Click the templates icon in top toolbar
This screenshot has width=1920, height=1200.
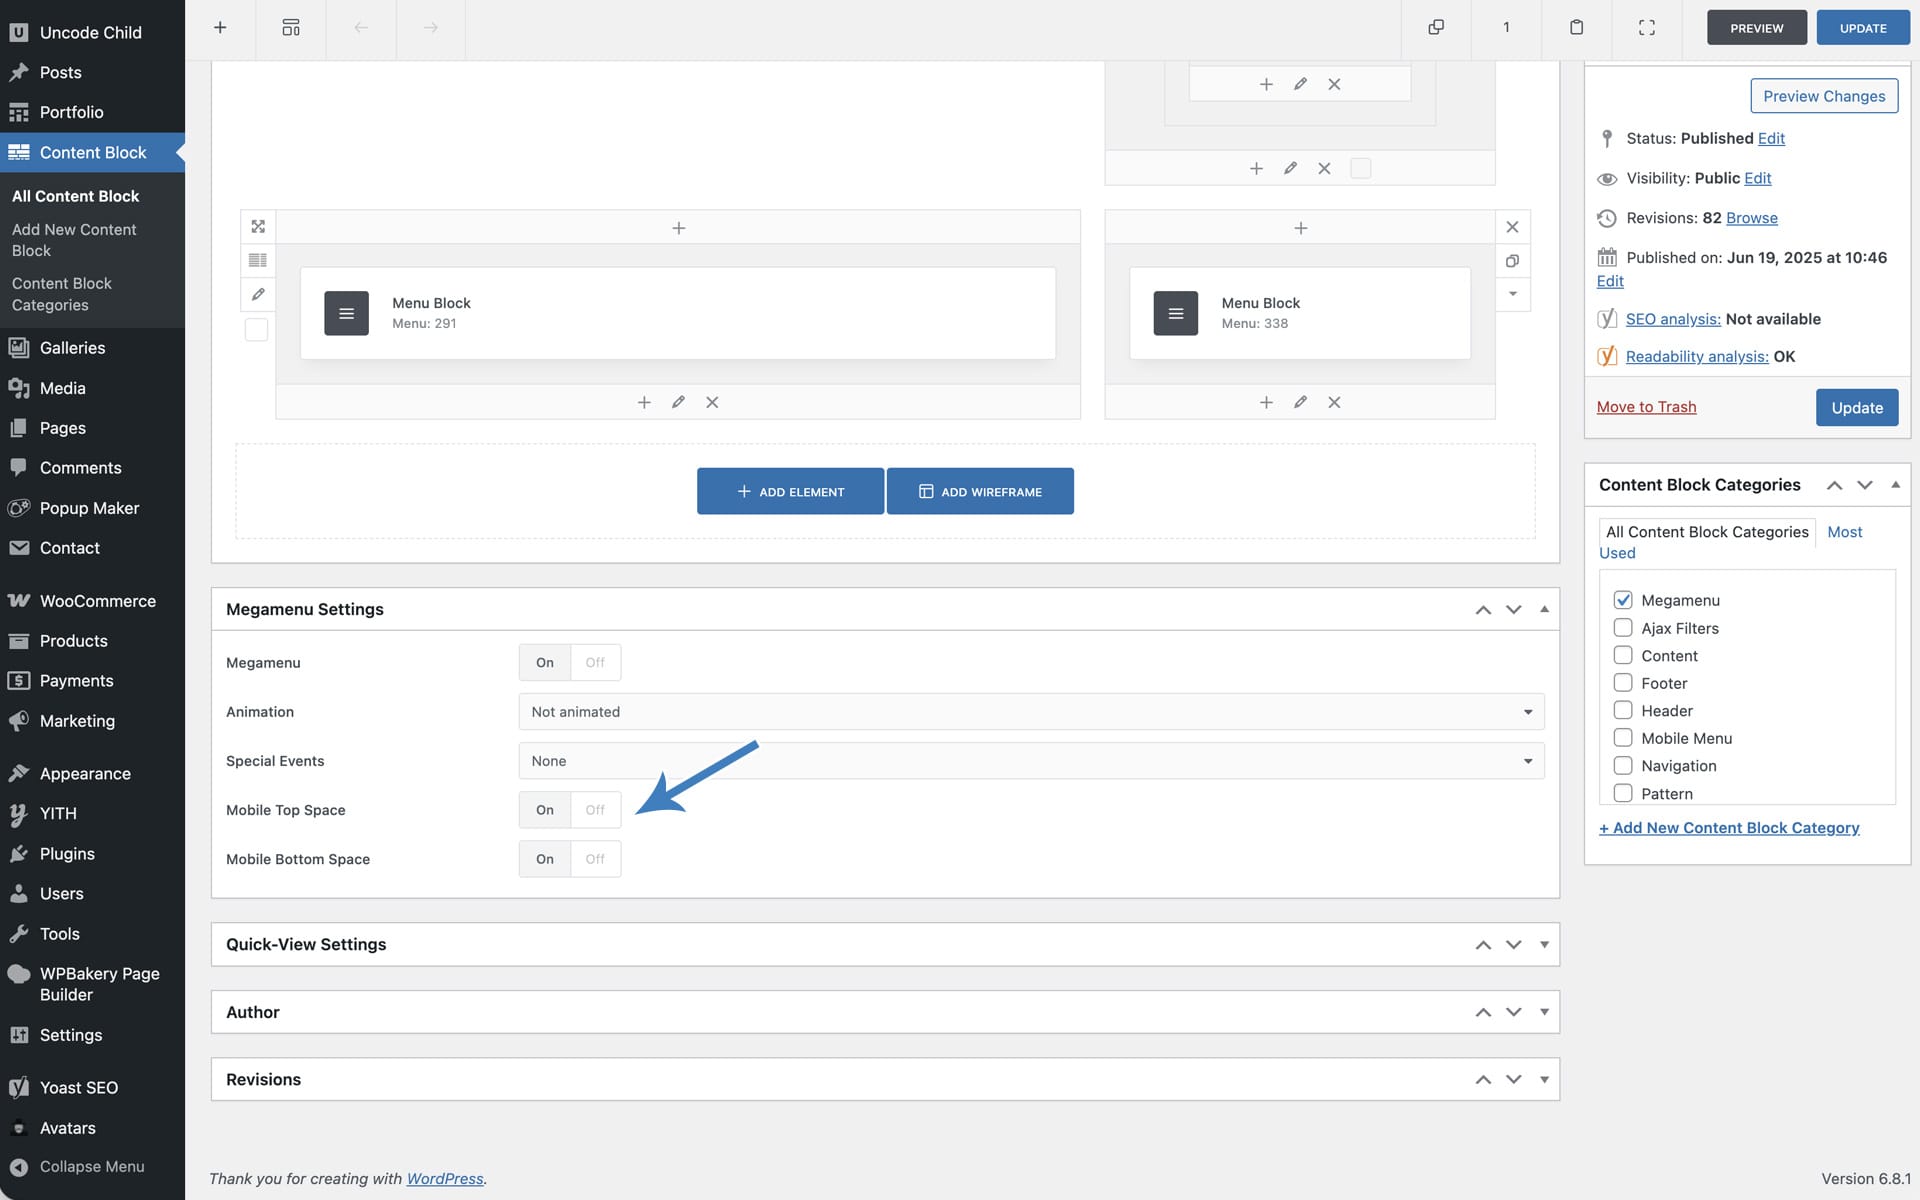(x=291, y=28)
